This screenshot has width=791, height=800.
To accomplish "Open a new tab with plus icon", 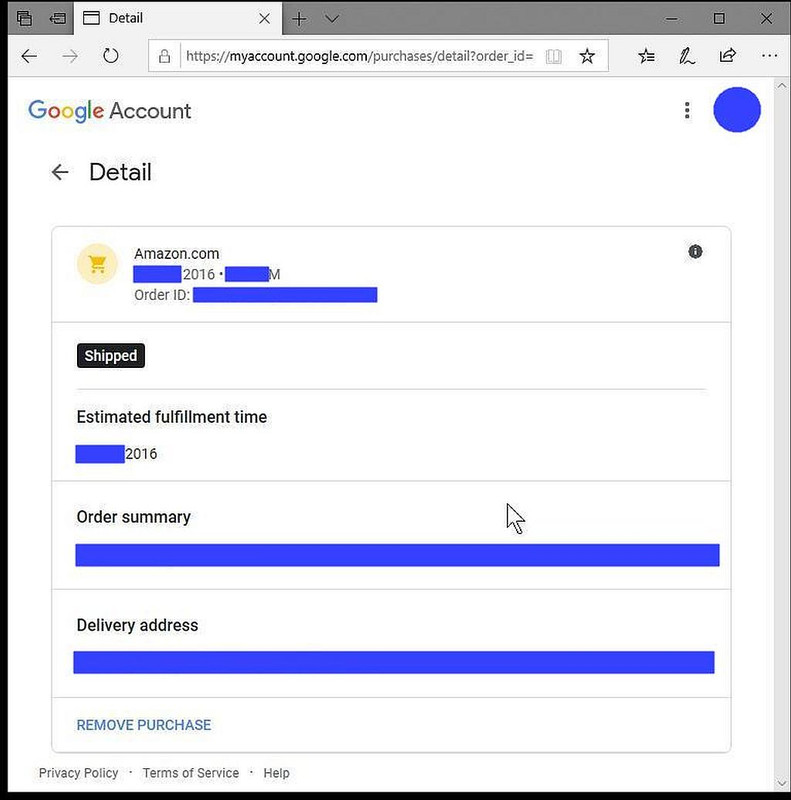I will (x=299, y=19).
